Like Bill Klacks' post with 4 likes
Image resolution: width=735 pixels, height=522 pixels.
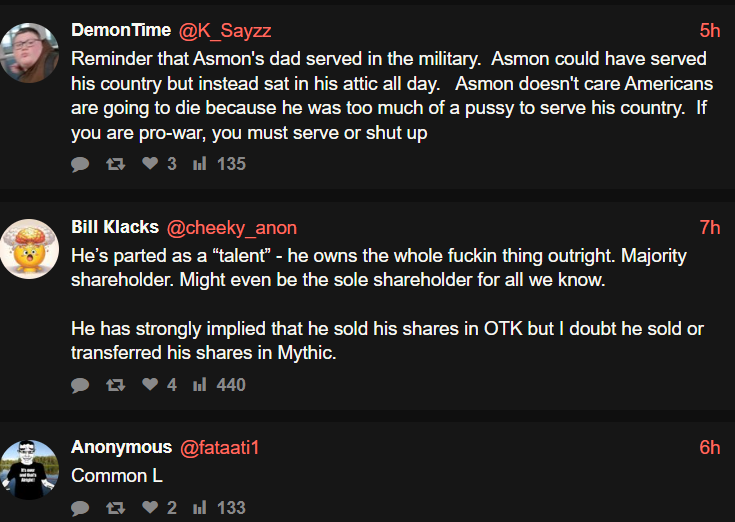click(150, 385)
